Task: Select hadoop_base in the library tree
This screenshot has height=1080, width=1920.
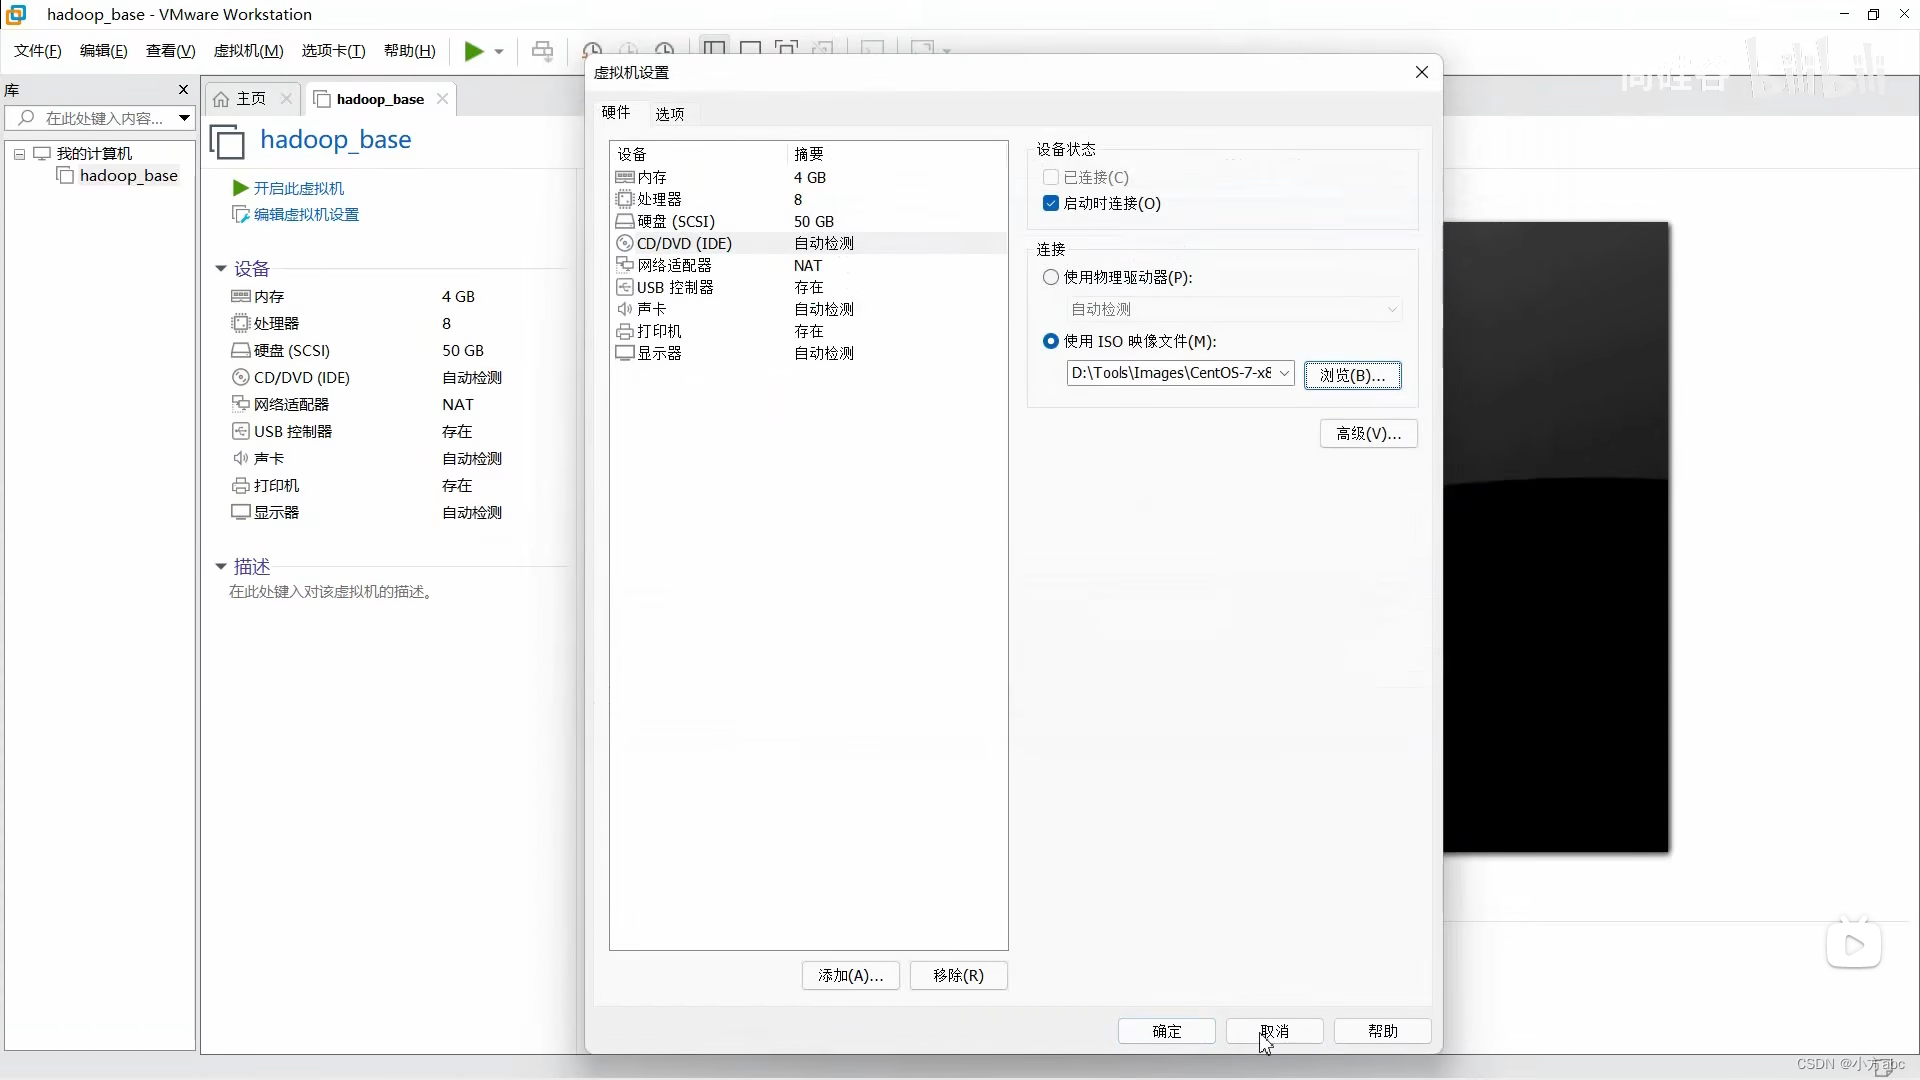Action: pyautogui.click(x=128, y=176)
